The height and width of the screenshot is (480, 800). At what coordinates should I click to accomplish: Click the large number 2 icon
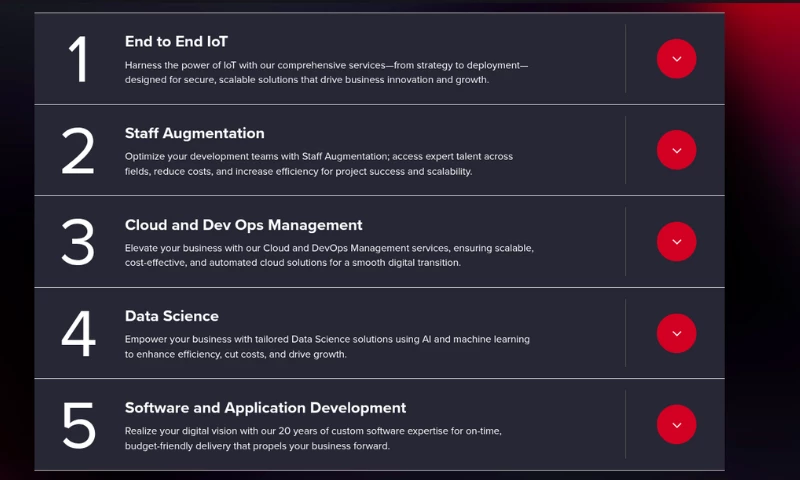pyautogui.click(x=78, y=151)
